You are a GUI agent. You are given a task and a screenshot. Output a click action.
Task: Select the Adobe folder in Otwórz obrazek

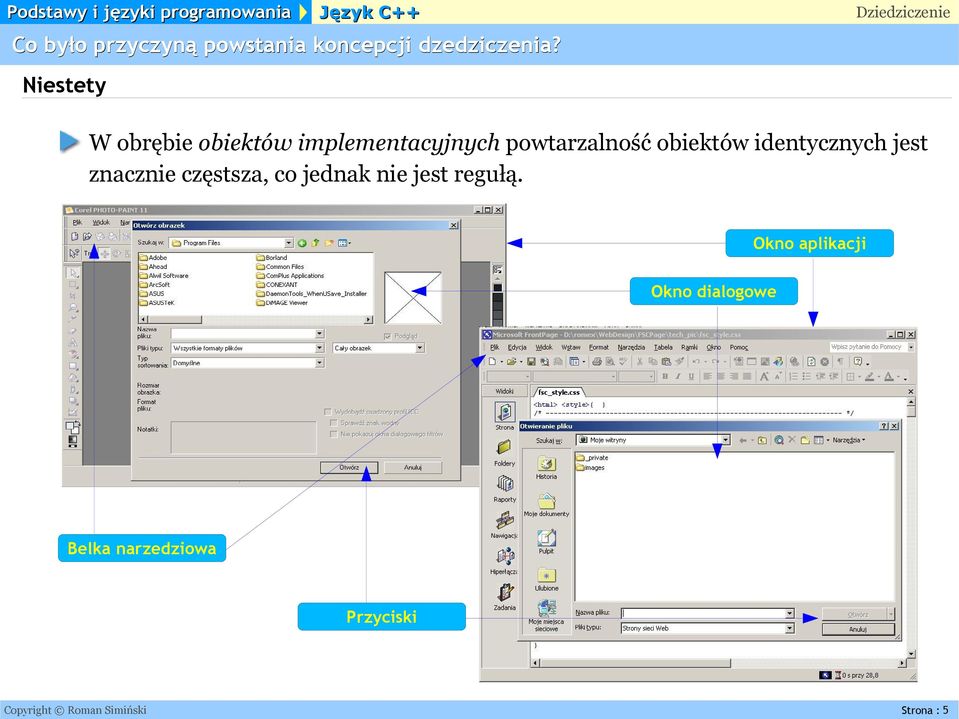tap(153, 257)
